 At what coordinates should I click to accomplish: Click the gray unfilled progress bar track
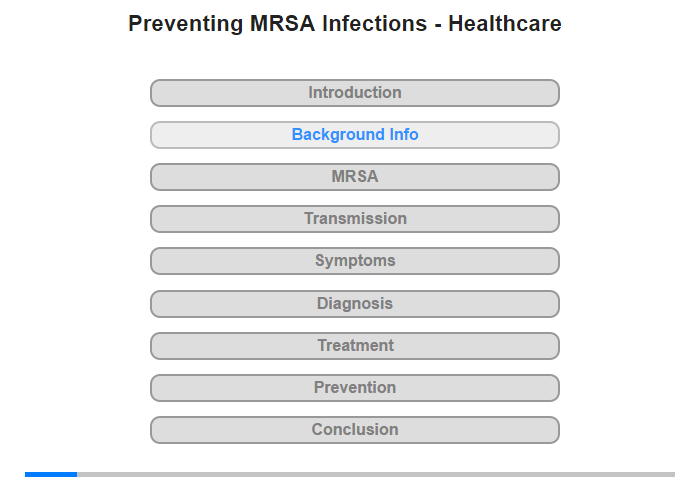[375, 474]
